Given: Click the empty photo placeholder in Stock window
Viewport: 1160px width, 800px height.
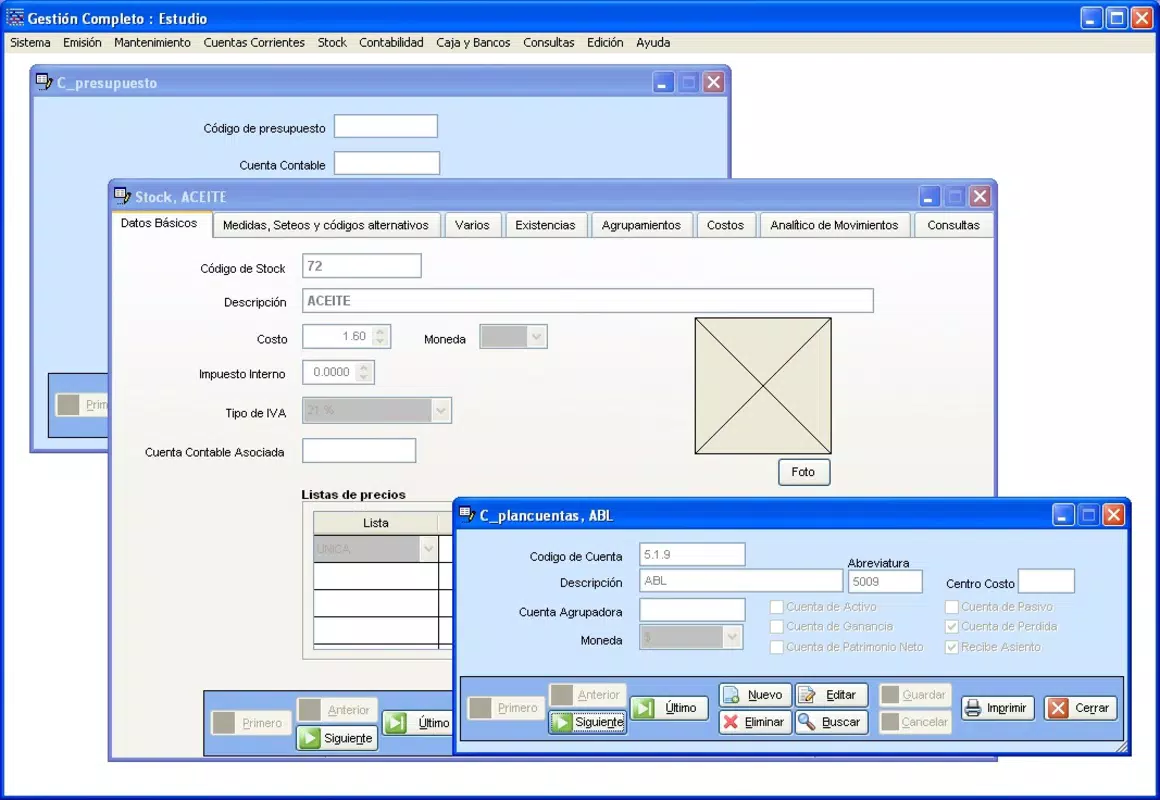Looking at the screenshot, I should point(763,386).
